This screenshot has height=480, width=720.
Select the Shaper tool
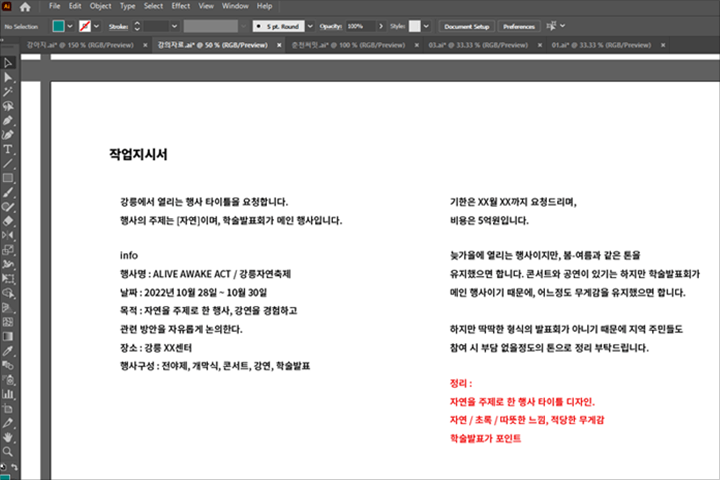(x=8, y=207)
